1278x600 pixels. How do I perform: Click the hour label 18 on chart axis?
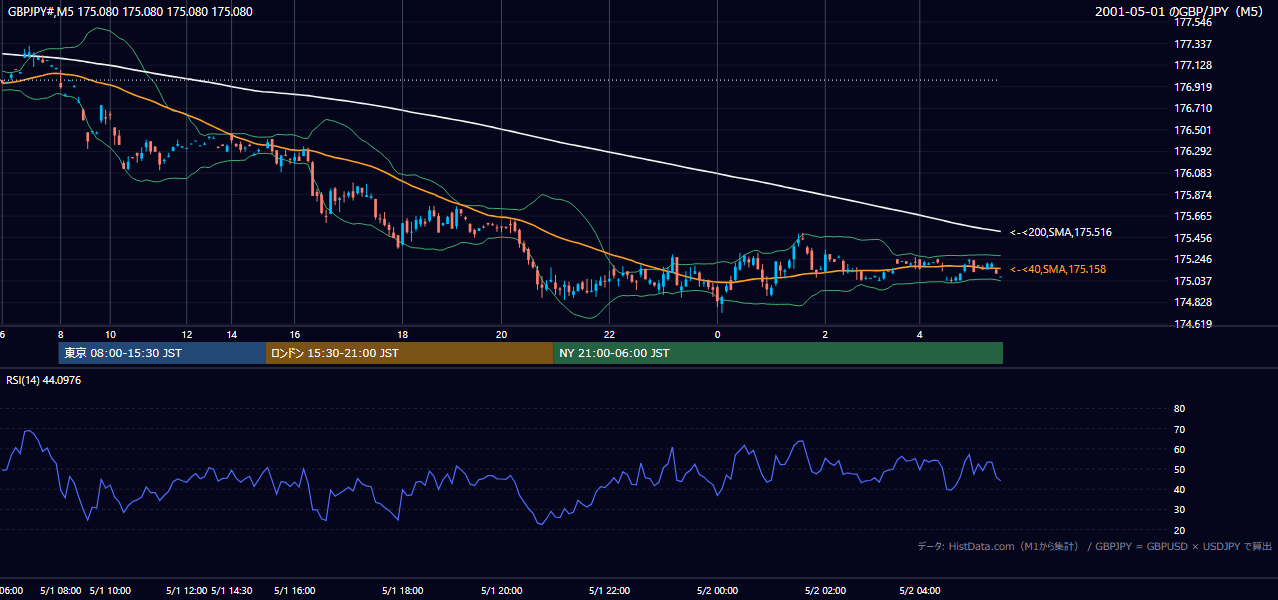point(402,334)
